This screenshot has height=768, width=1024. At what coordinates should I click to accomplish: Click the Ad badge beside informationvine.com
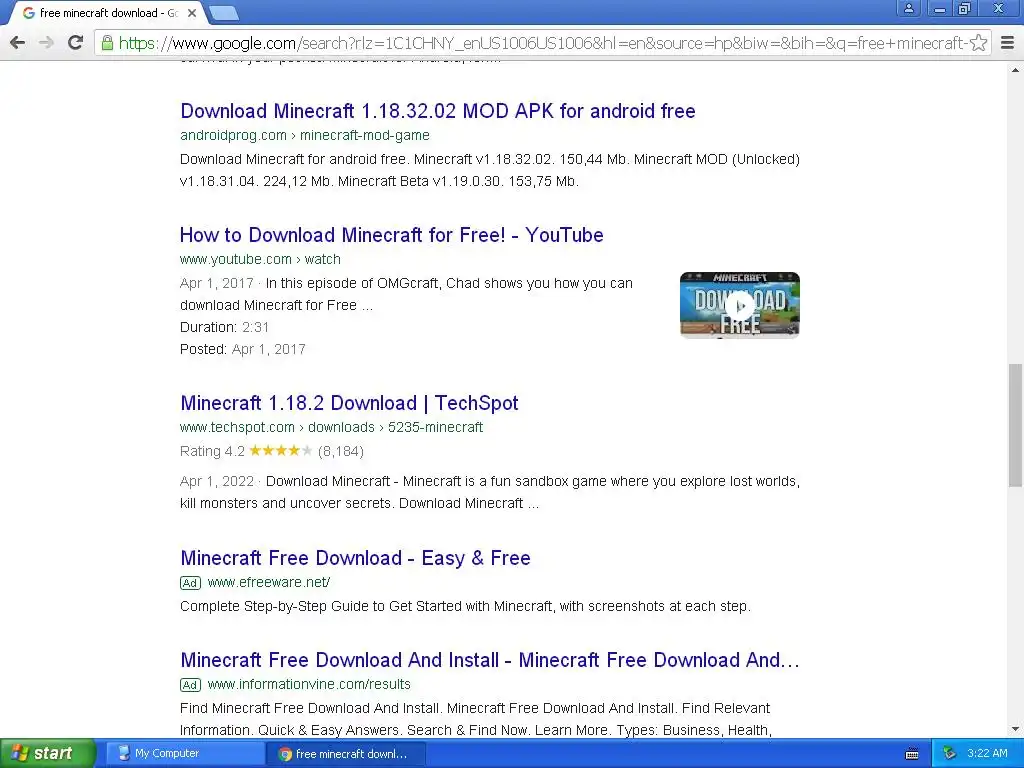pyautogui.click(x=190, y=685)
